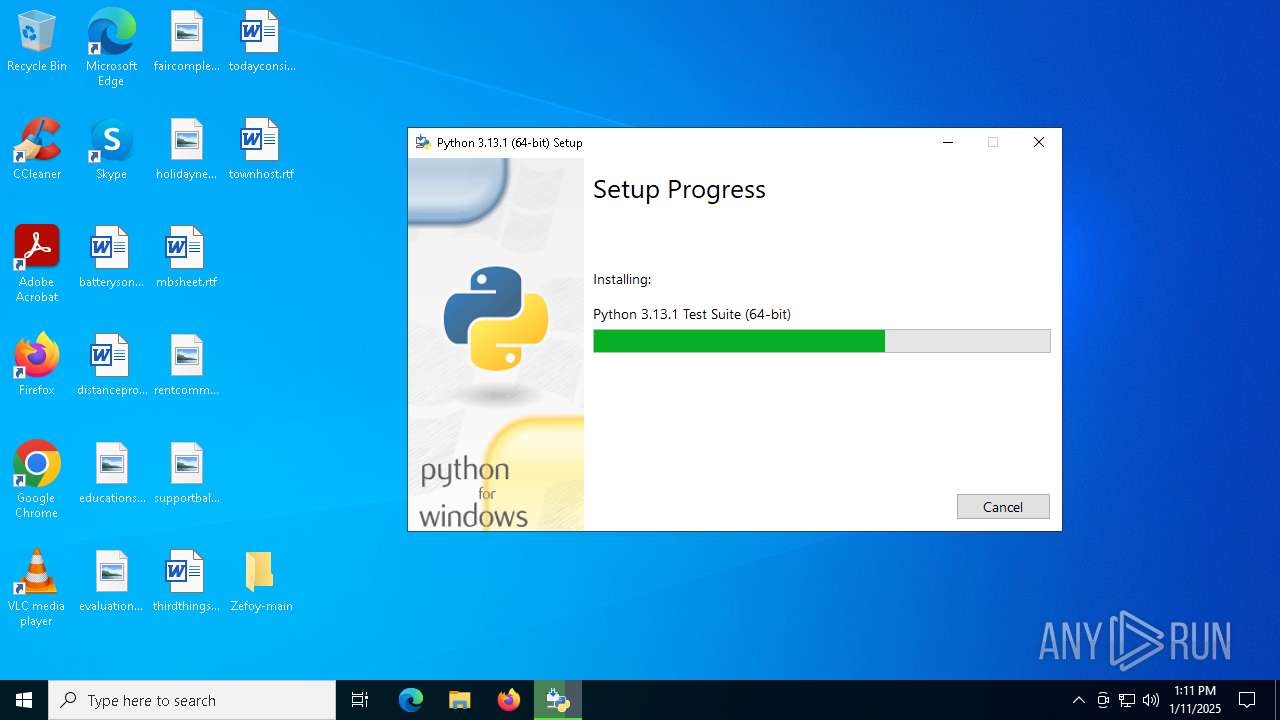Viewport: 1280px width, 720px height.
Task: Select the distancepro... Word document
Action: click(x=111, y=366)
